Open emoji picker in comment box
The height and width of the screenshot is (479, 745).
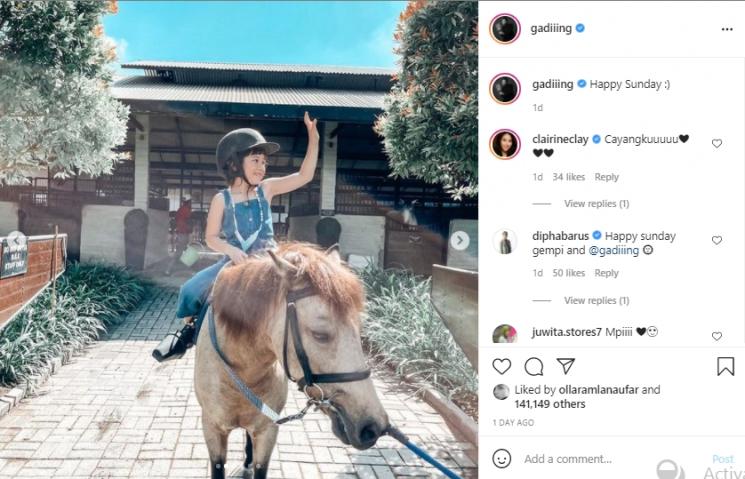click(x=502, y=459)
